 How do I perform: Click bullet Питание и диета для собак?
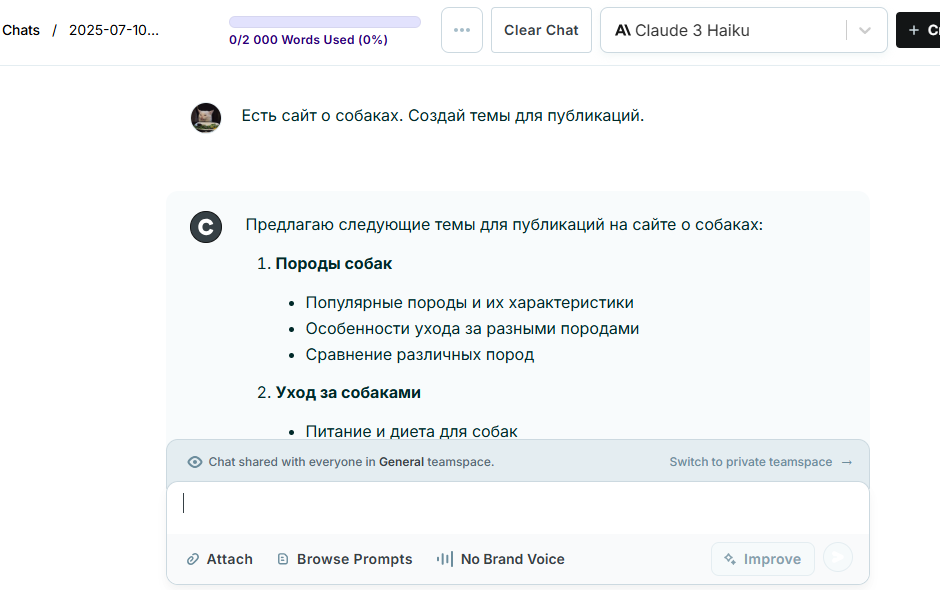coord(411,431)
